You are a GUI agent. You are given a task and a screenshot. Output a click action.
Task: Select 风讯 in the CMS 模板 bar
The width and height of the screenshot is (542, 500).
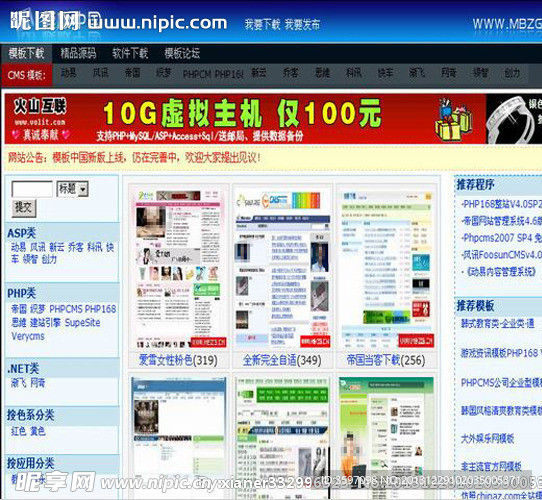tap(100, 73)
